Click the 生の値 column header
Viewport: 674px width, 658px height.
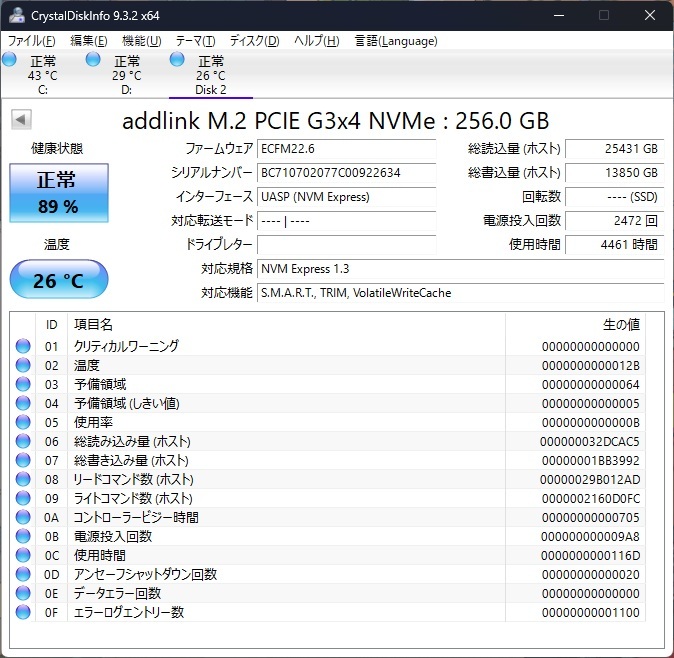tap(575, 324)
